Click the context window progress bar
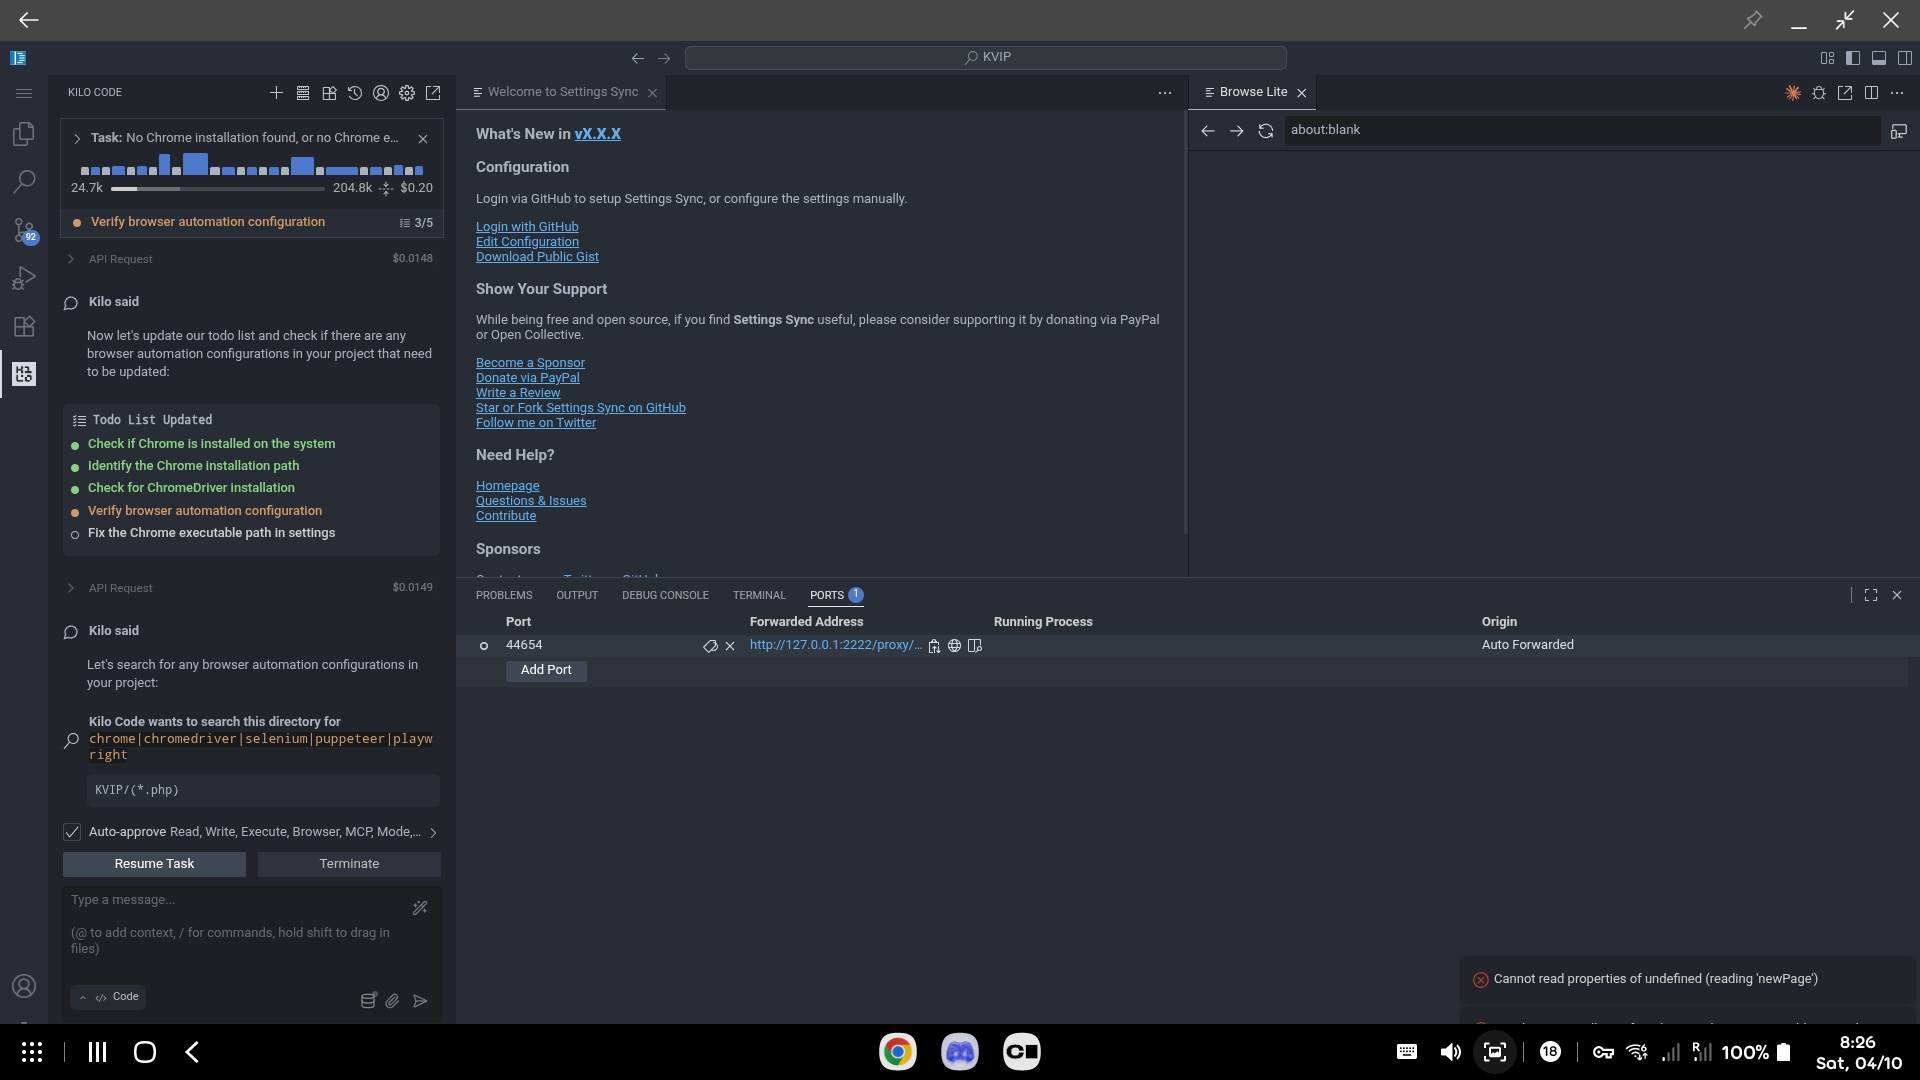1920x1080 pixels. coord(217,188)
